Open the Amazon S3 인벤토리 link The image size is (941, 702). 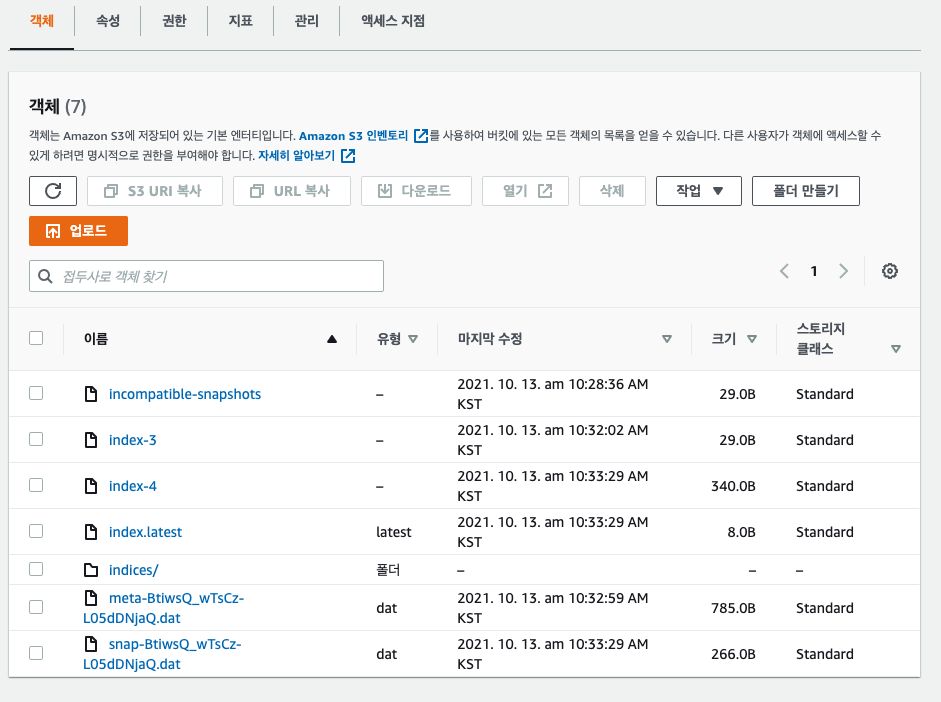(x=353, y=136)
